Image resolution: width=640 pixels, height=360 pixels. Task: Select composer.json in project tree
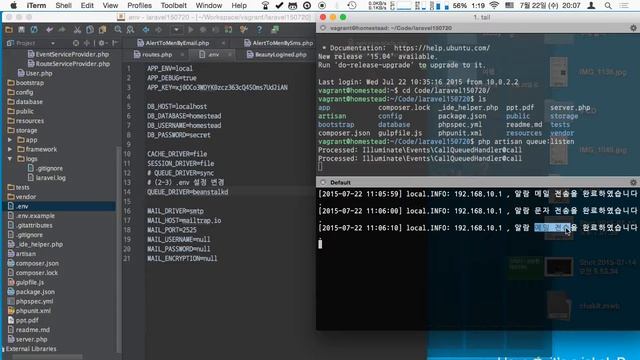(x=33, y=263)
